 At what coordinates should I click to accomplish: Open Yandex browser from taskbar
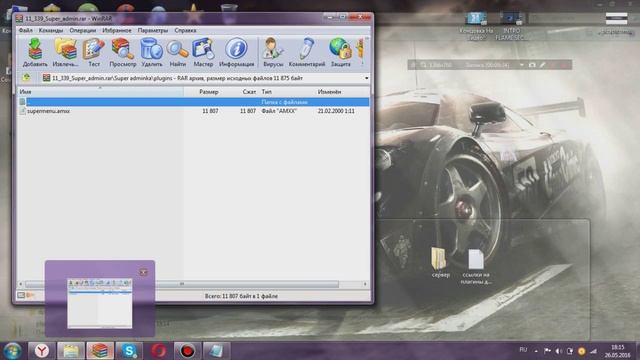pyautogui.click(x=42, y=351)
